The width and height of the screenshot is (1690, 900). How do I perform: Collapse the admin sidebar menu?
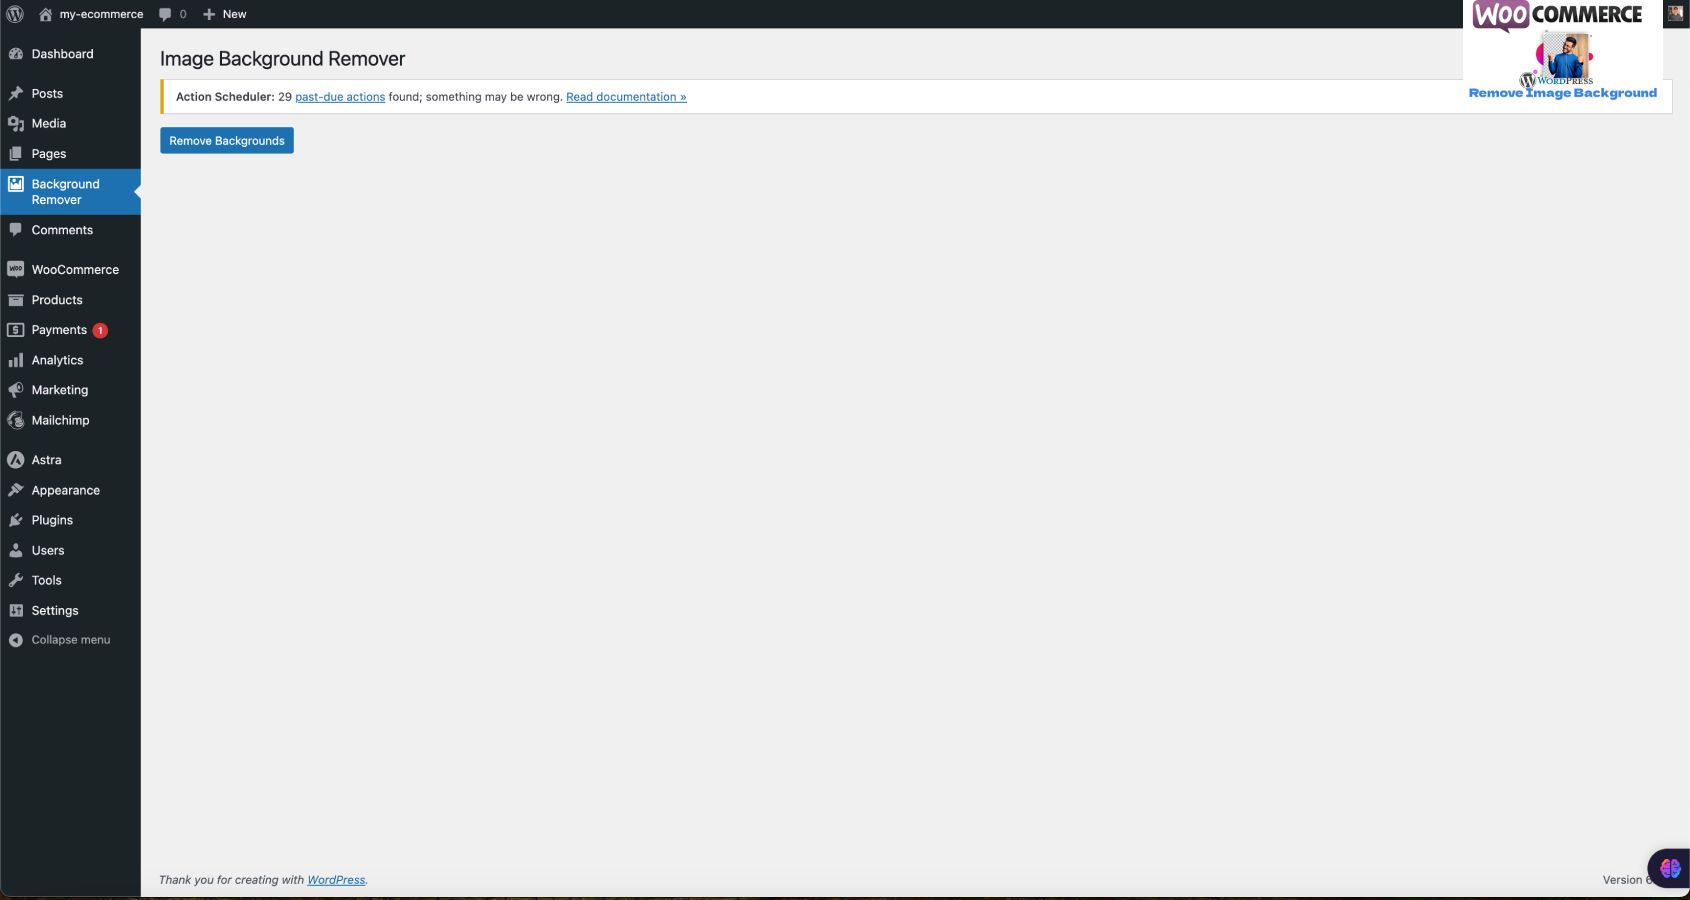(71, 640)
